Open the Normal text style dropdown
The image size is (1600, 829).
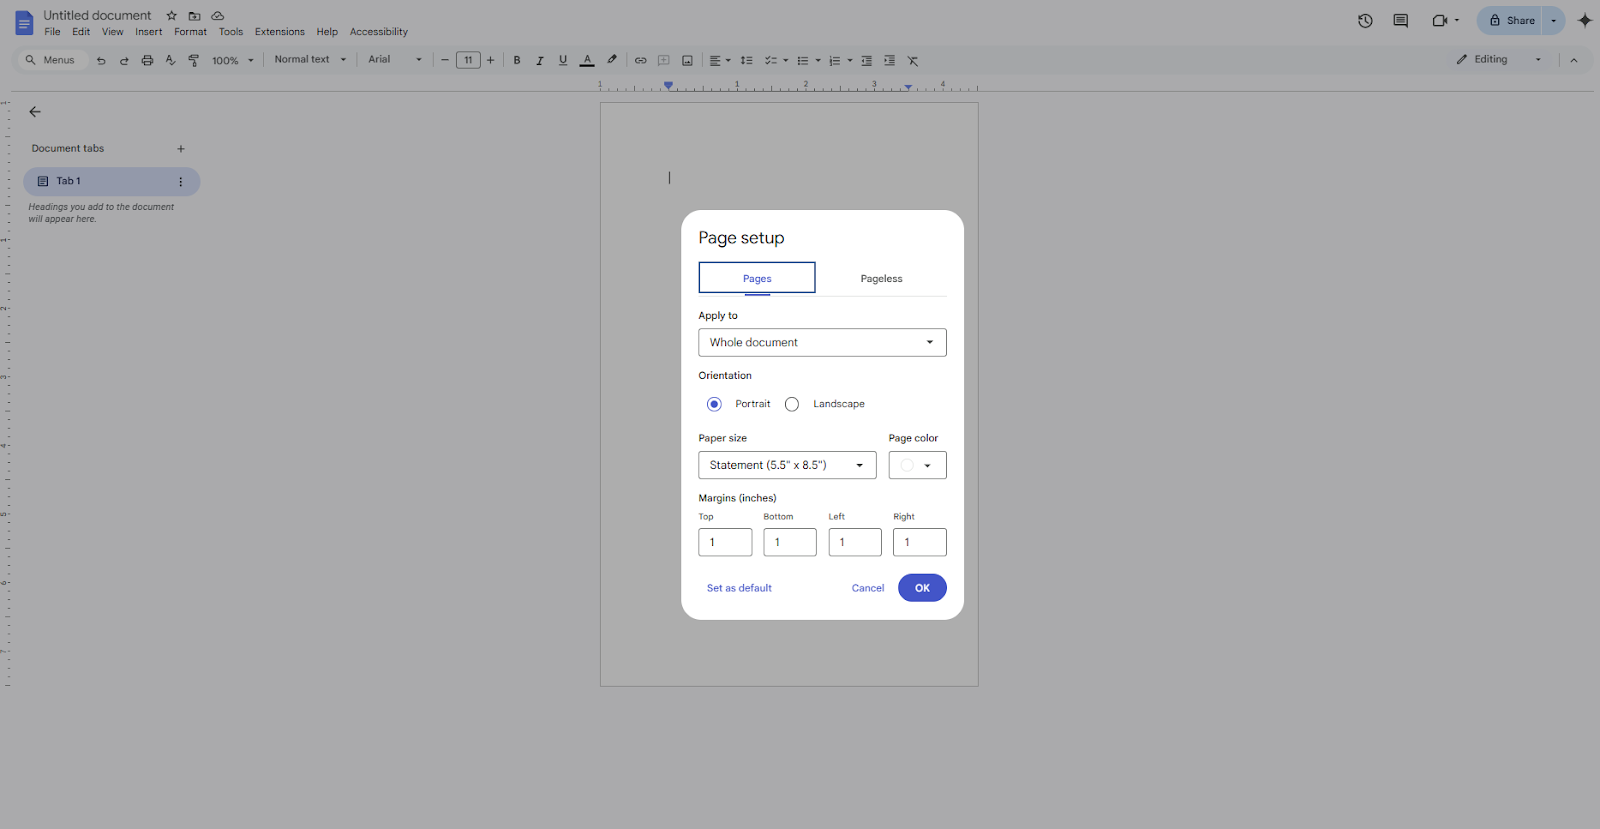pos(310,60)
